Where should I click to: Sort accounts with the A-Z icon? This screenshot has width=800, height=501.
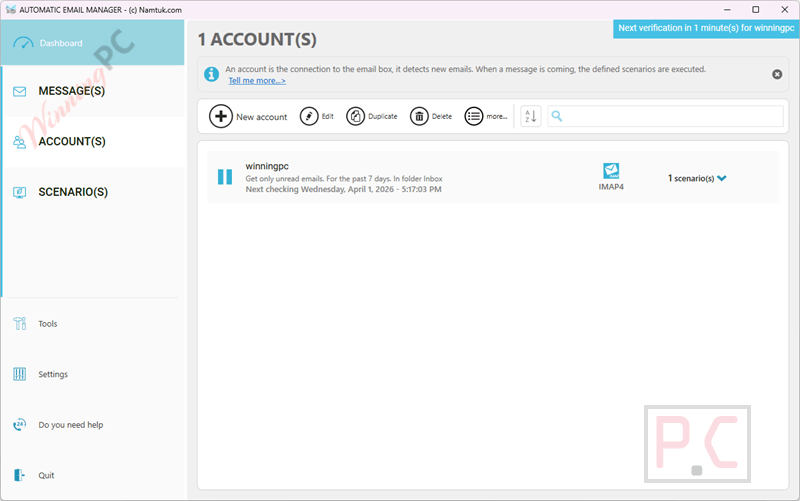pyautogui.click(x=531, y=116)
